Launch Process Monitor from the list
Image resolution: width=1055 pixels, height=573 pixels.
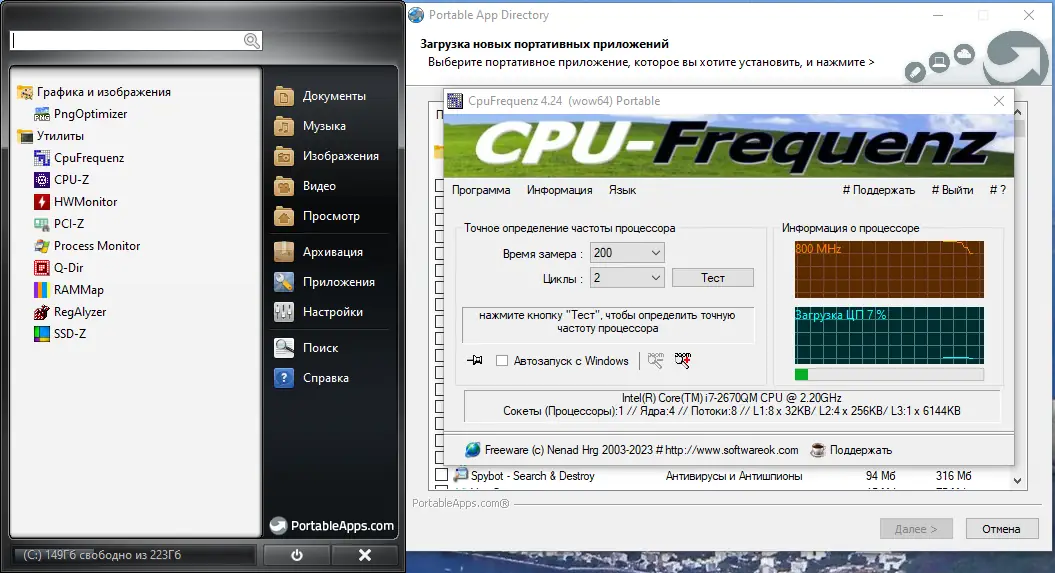coord(87,246)
